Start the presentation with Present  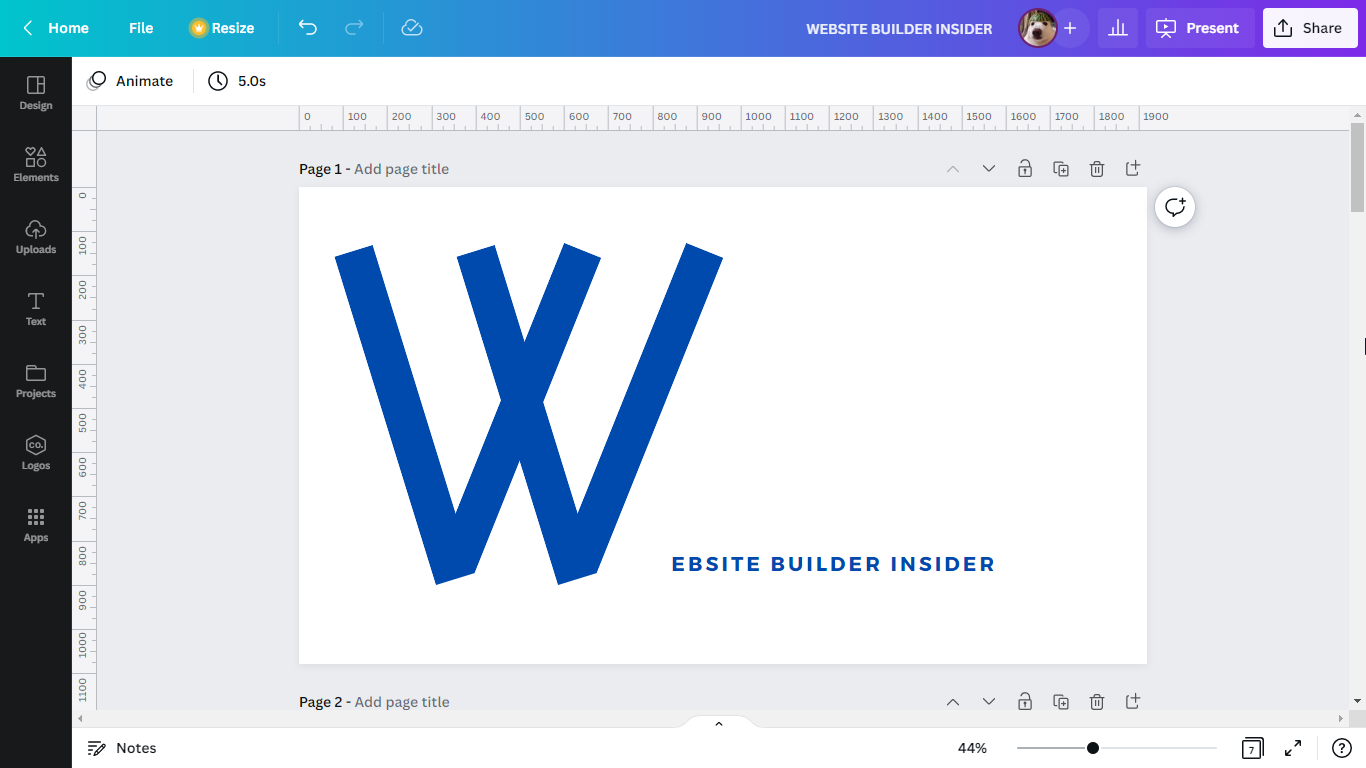tap(1200, 28)
